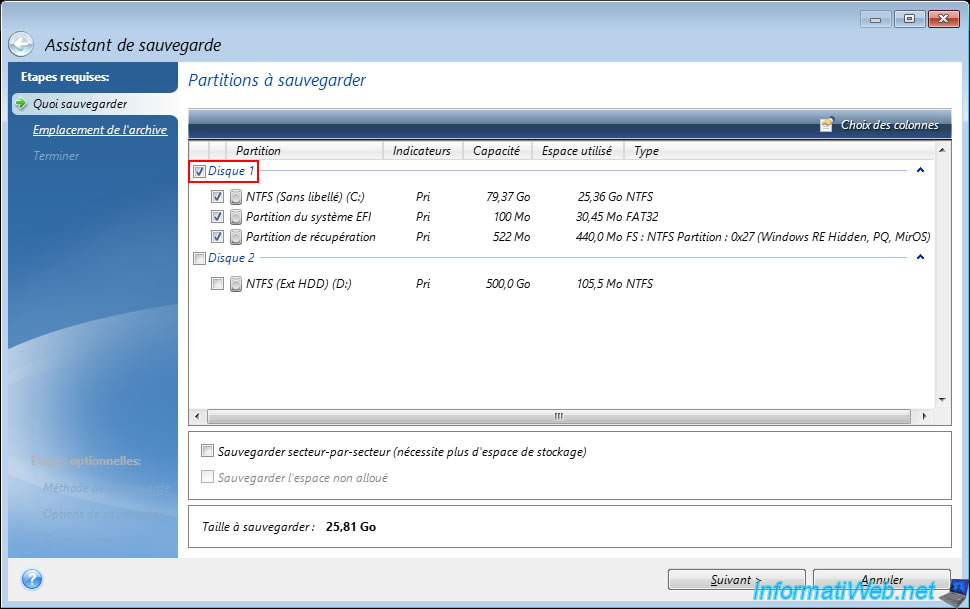Click the green arrow icon beside Quoi sauvegarder

tap(21, 104)
